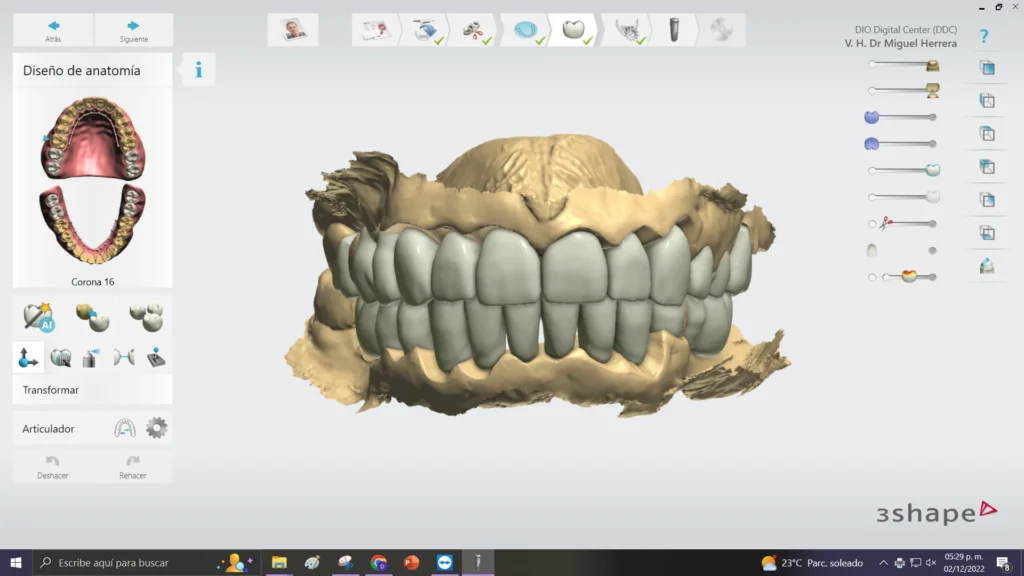Select the contact distance tool

point(123,357)
